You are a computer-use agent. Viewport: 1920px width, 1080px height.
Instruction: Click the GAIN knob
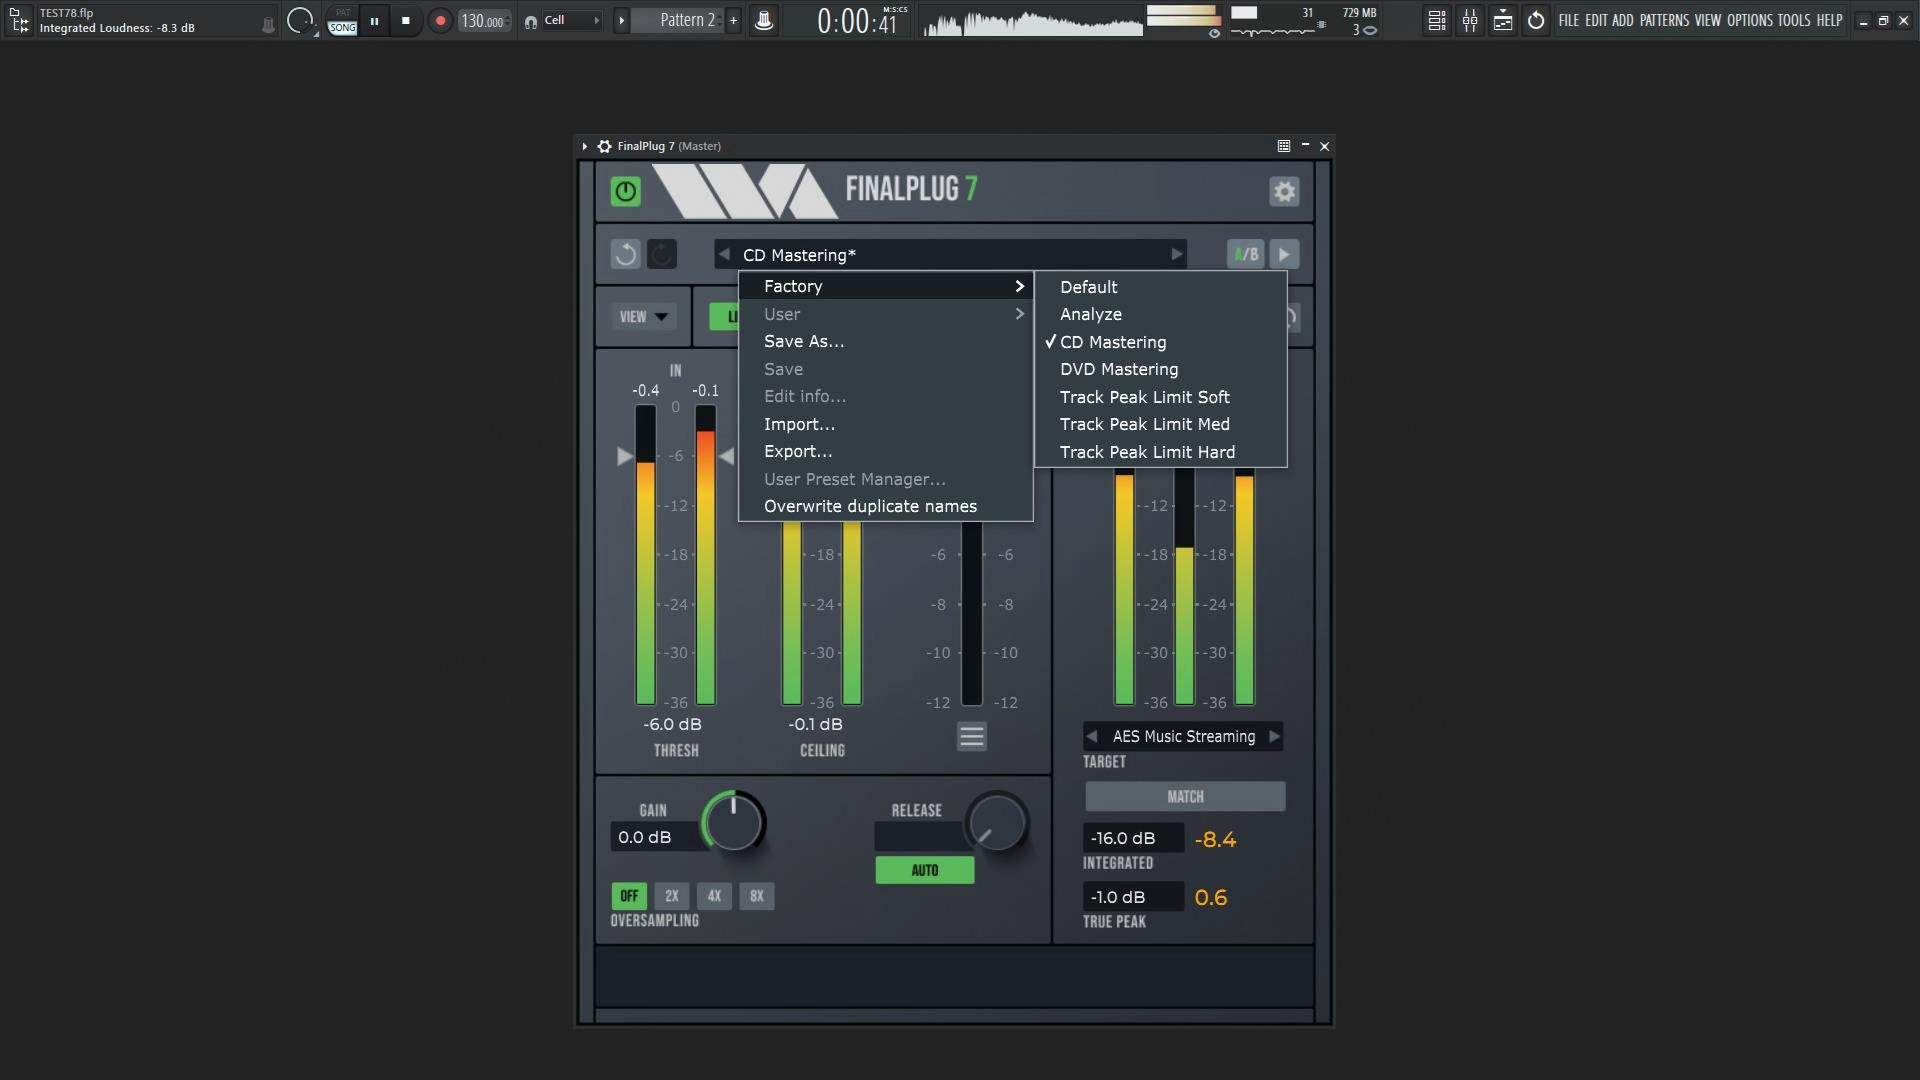pos(733,822)
